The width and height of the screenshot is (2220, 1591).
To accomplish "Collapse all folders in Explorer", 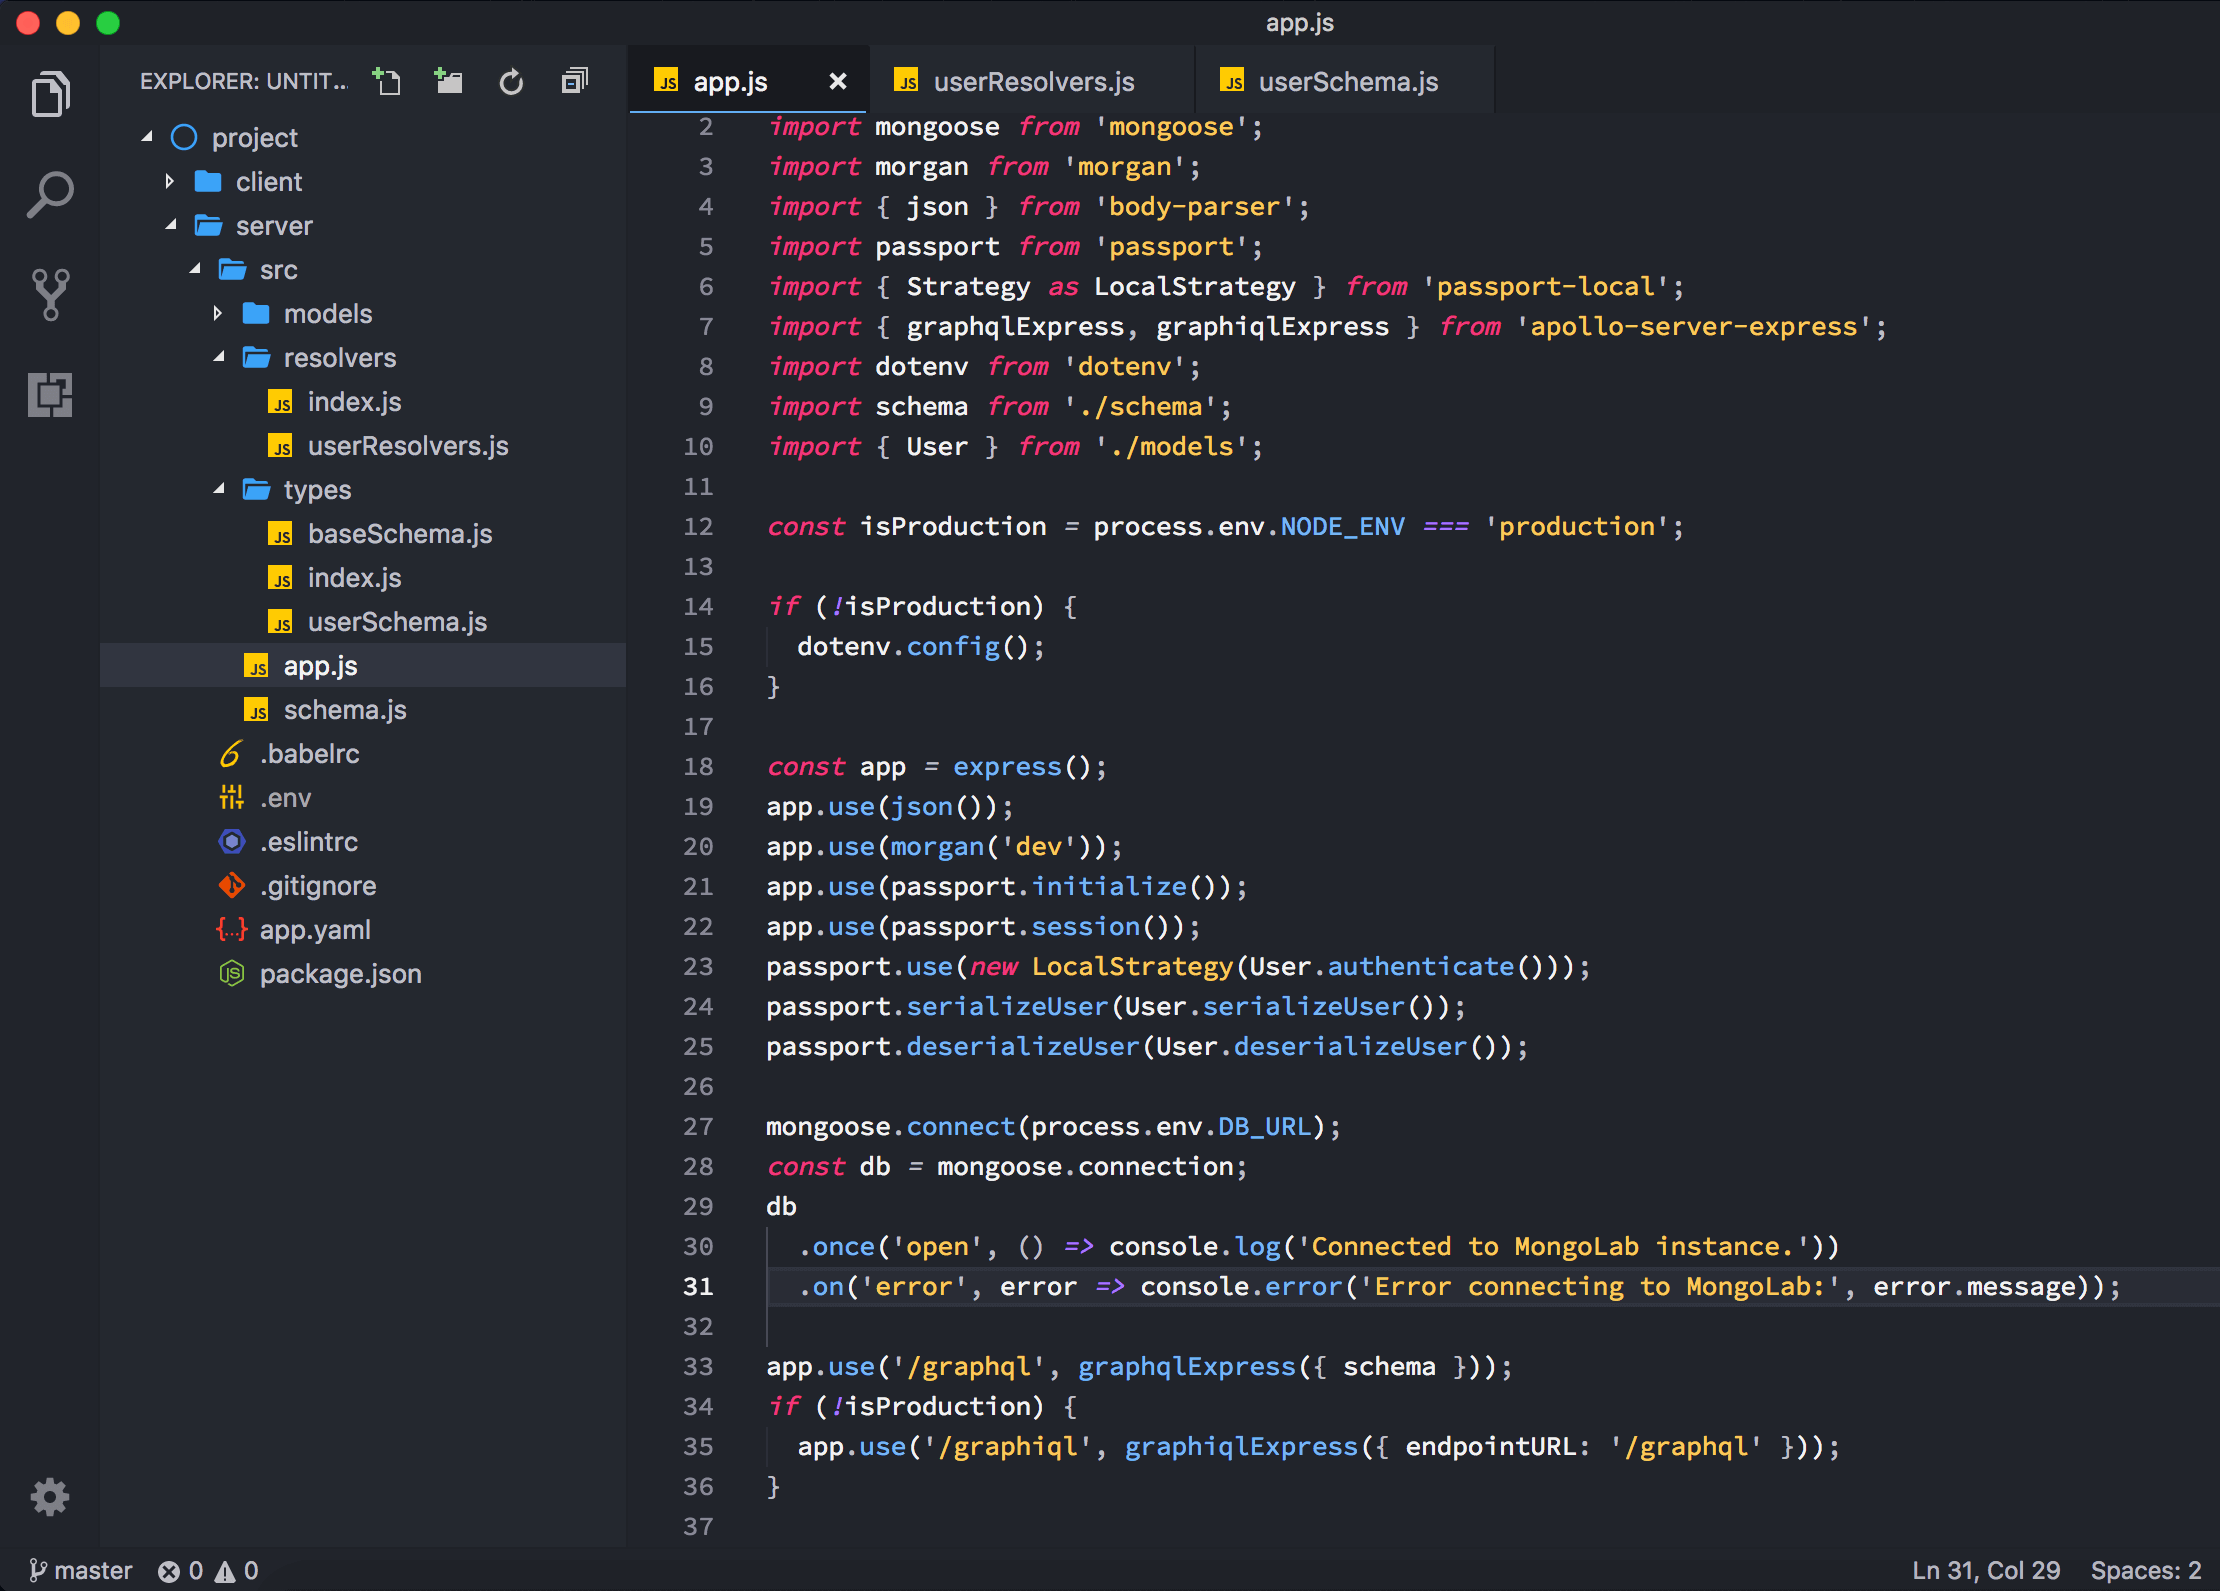I will (x=575, y=81).
